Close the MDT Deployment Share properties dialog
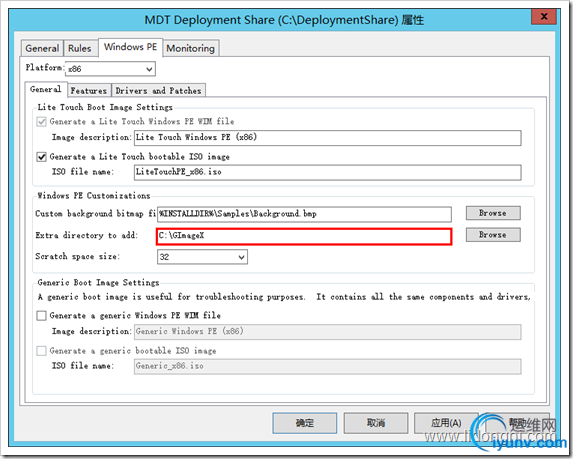This screenshot has width=573, height=459. [544, 17]
